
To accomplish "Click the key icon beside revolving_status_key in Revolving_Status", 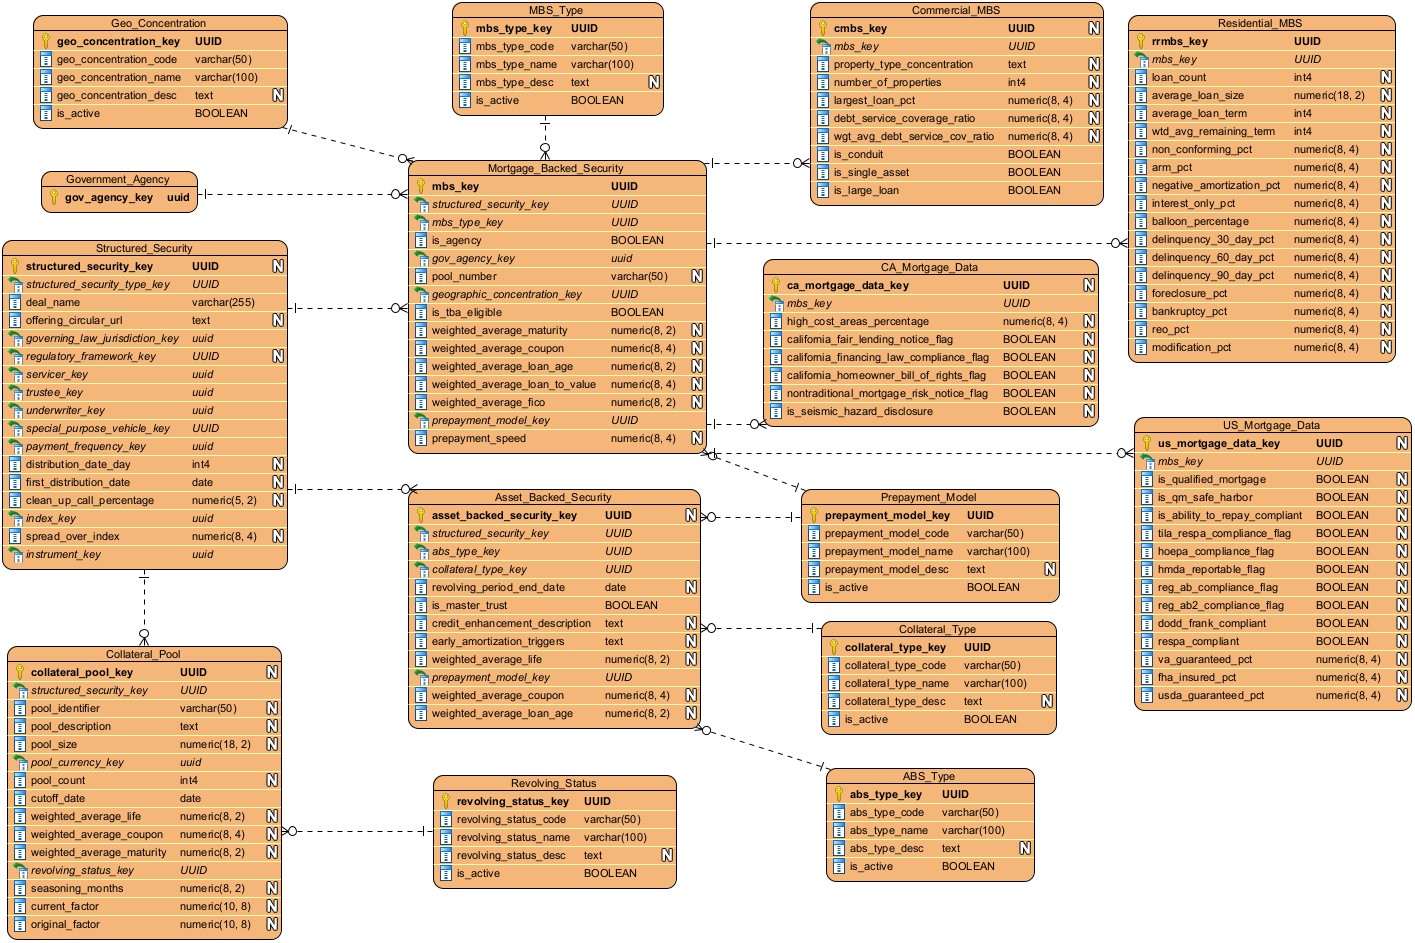I will click(x=446, y=802).
